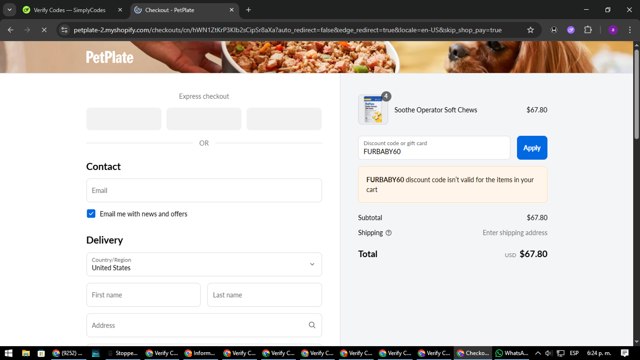Open the clock showing 6:24 p. m.
Screen dimensions: 640x360
pyautogui.click(x=599, y=353)
